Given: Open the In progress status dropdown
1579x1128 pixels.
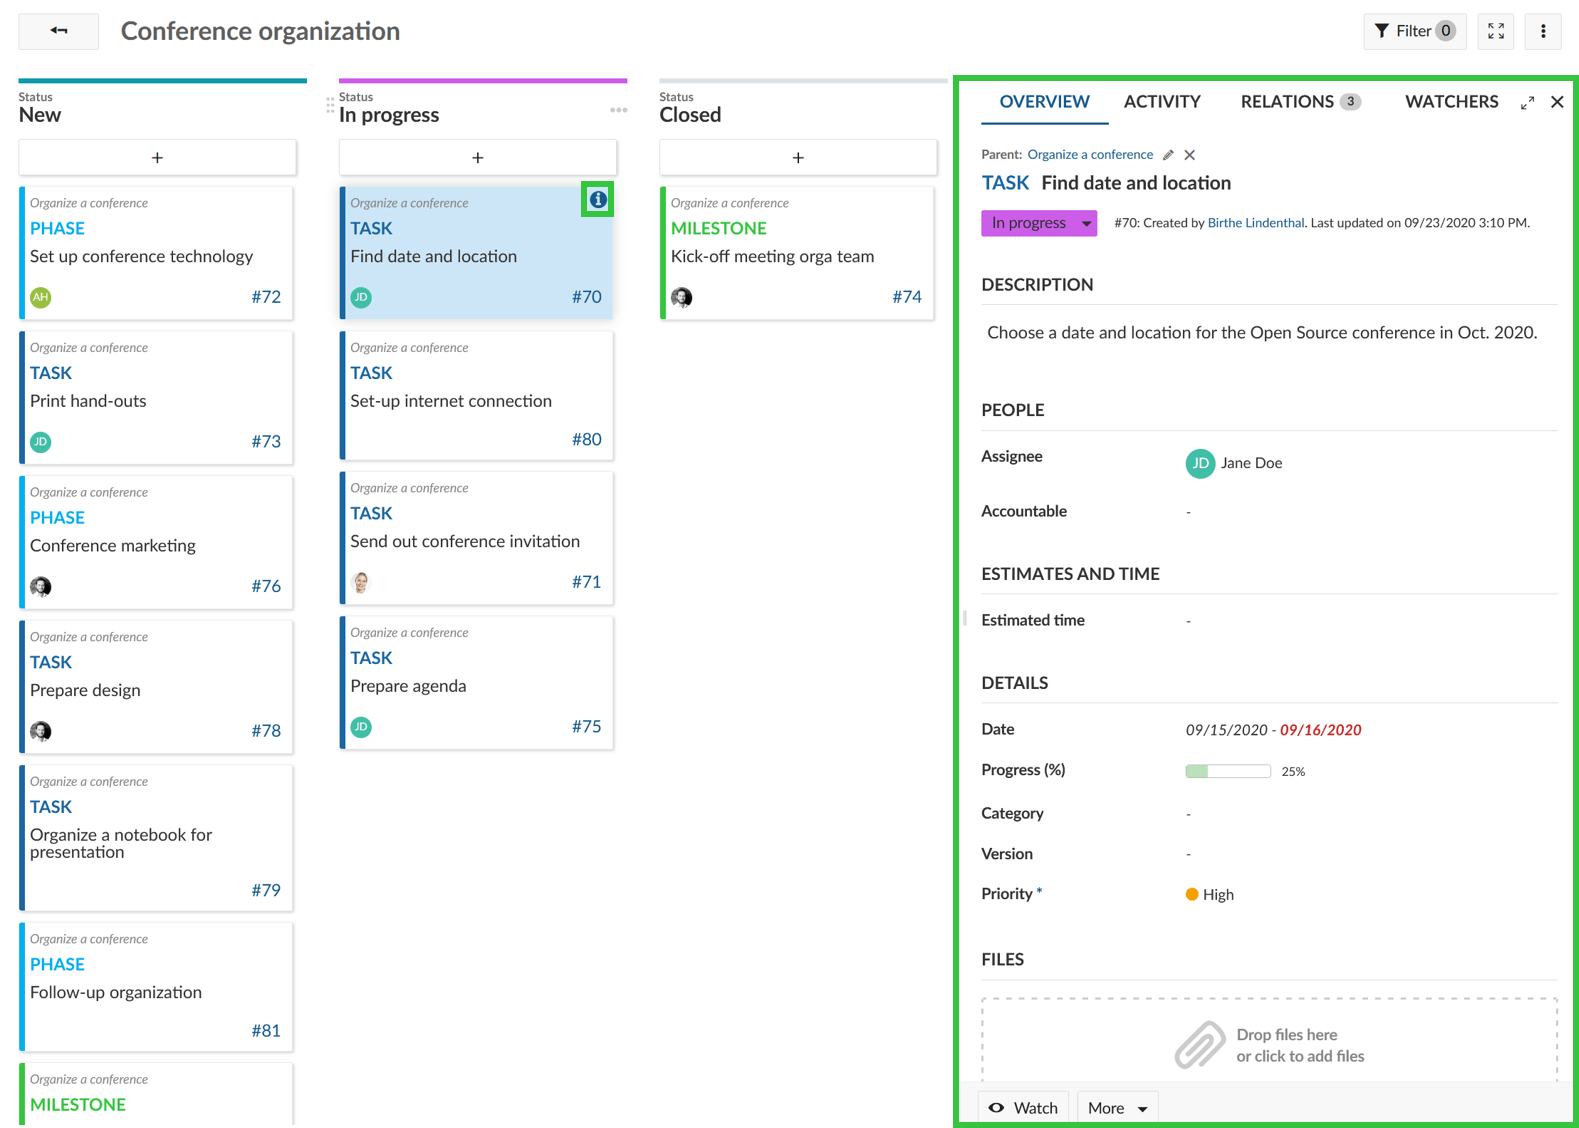Looking at the screenshot, I should click(x=1039, y=223).
